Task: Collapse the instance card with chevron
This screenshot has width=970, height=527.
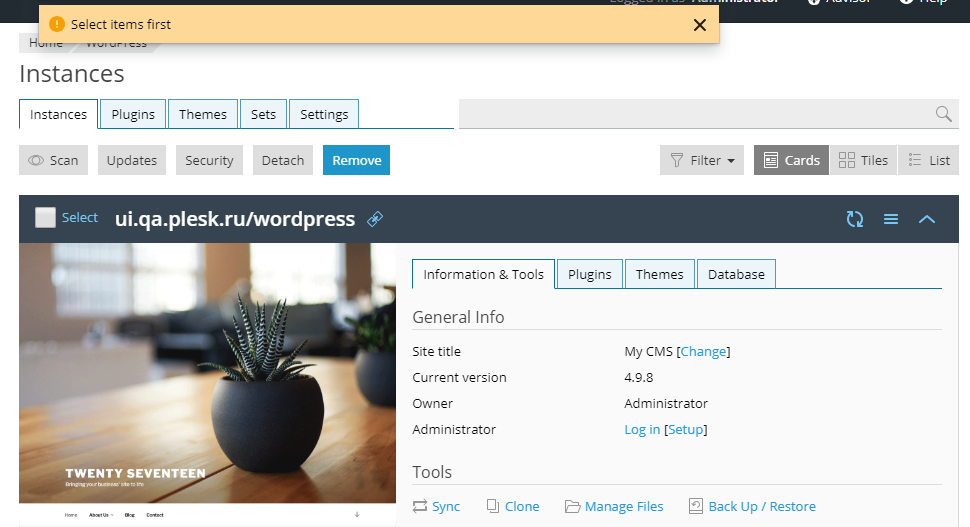Action: pyautogui.click(x=927, y=219)
